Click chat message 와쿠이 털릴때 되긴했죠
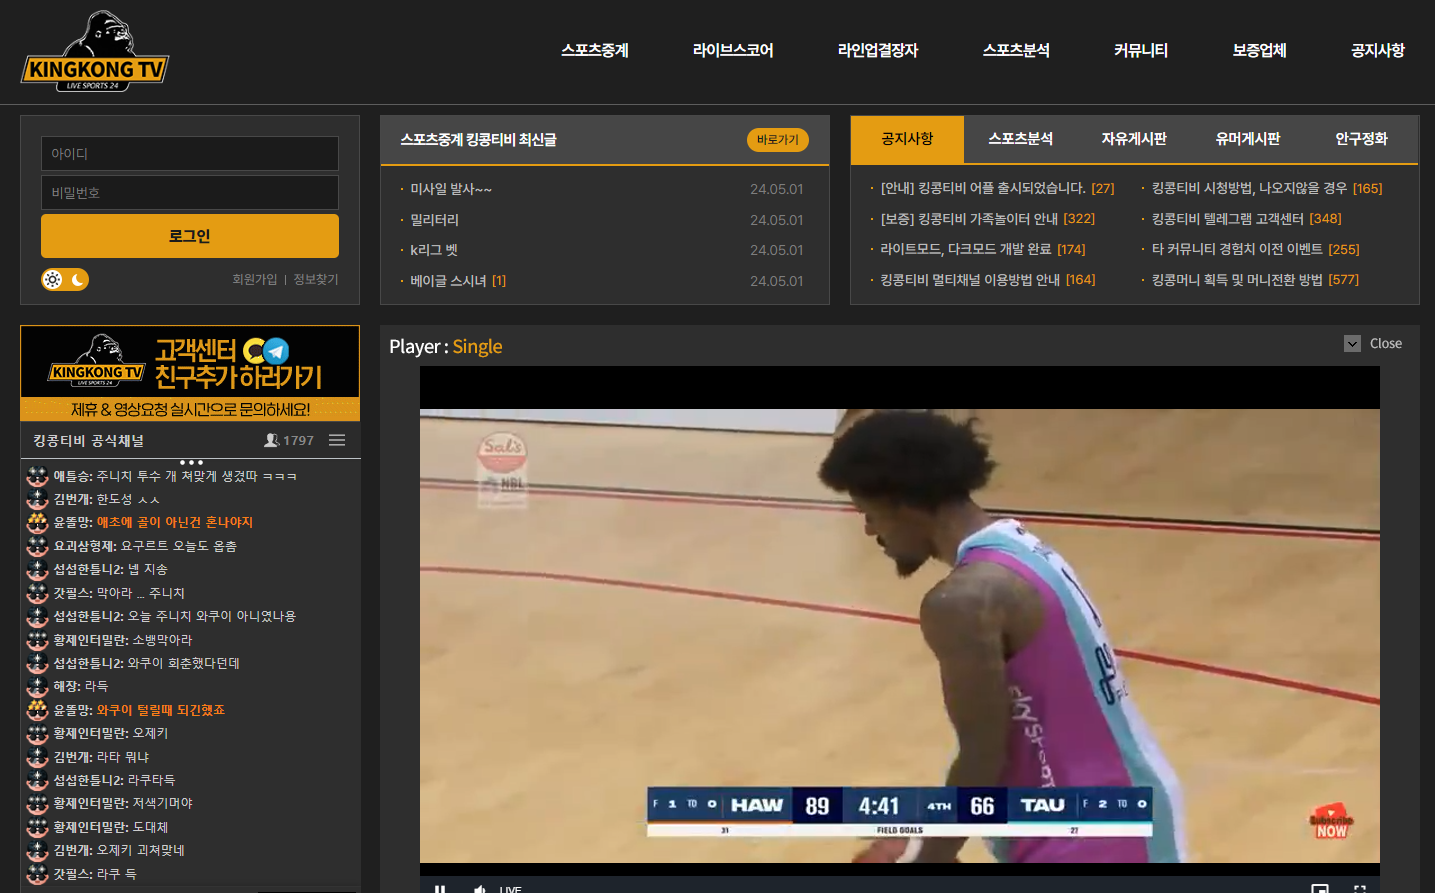 [161, 710]
